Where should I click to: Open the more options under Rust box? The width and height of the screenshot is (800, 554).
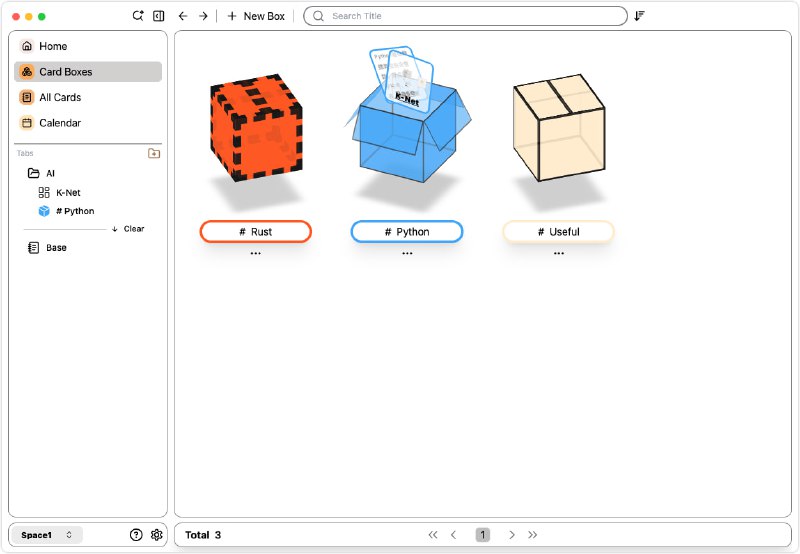(x=256, y=254)
